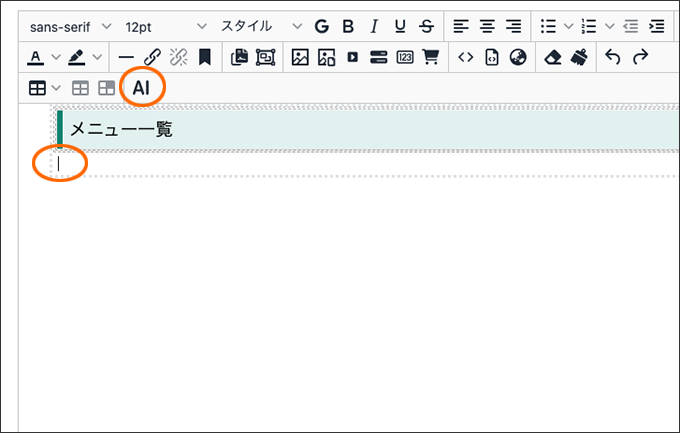The height and width of the screenshot is (433, 680).
Task: Place cursor in empty paragraph below heading
Action: pos(364,164)
